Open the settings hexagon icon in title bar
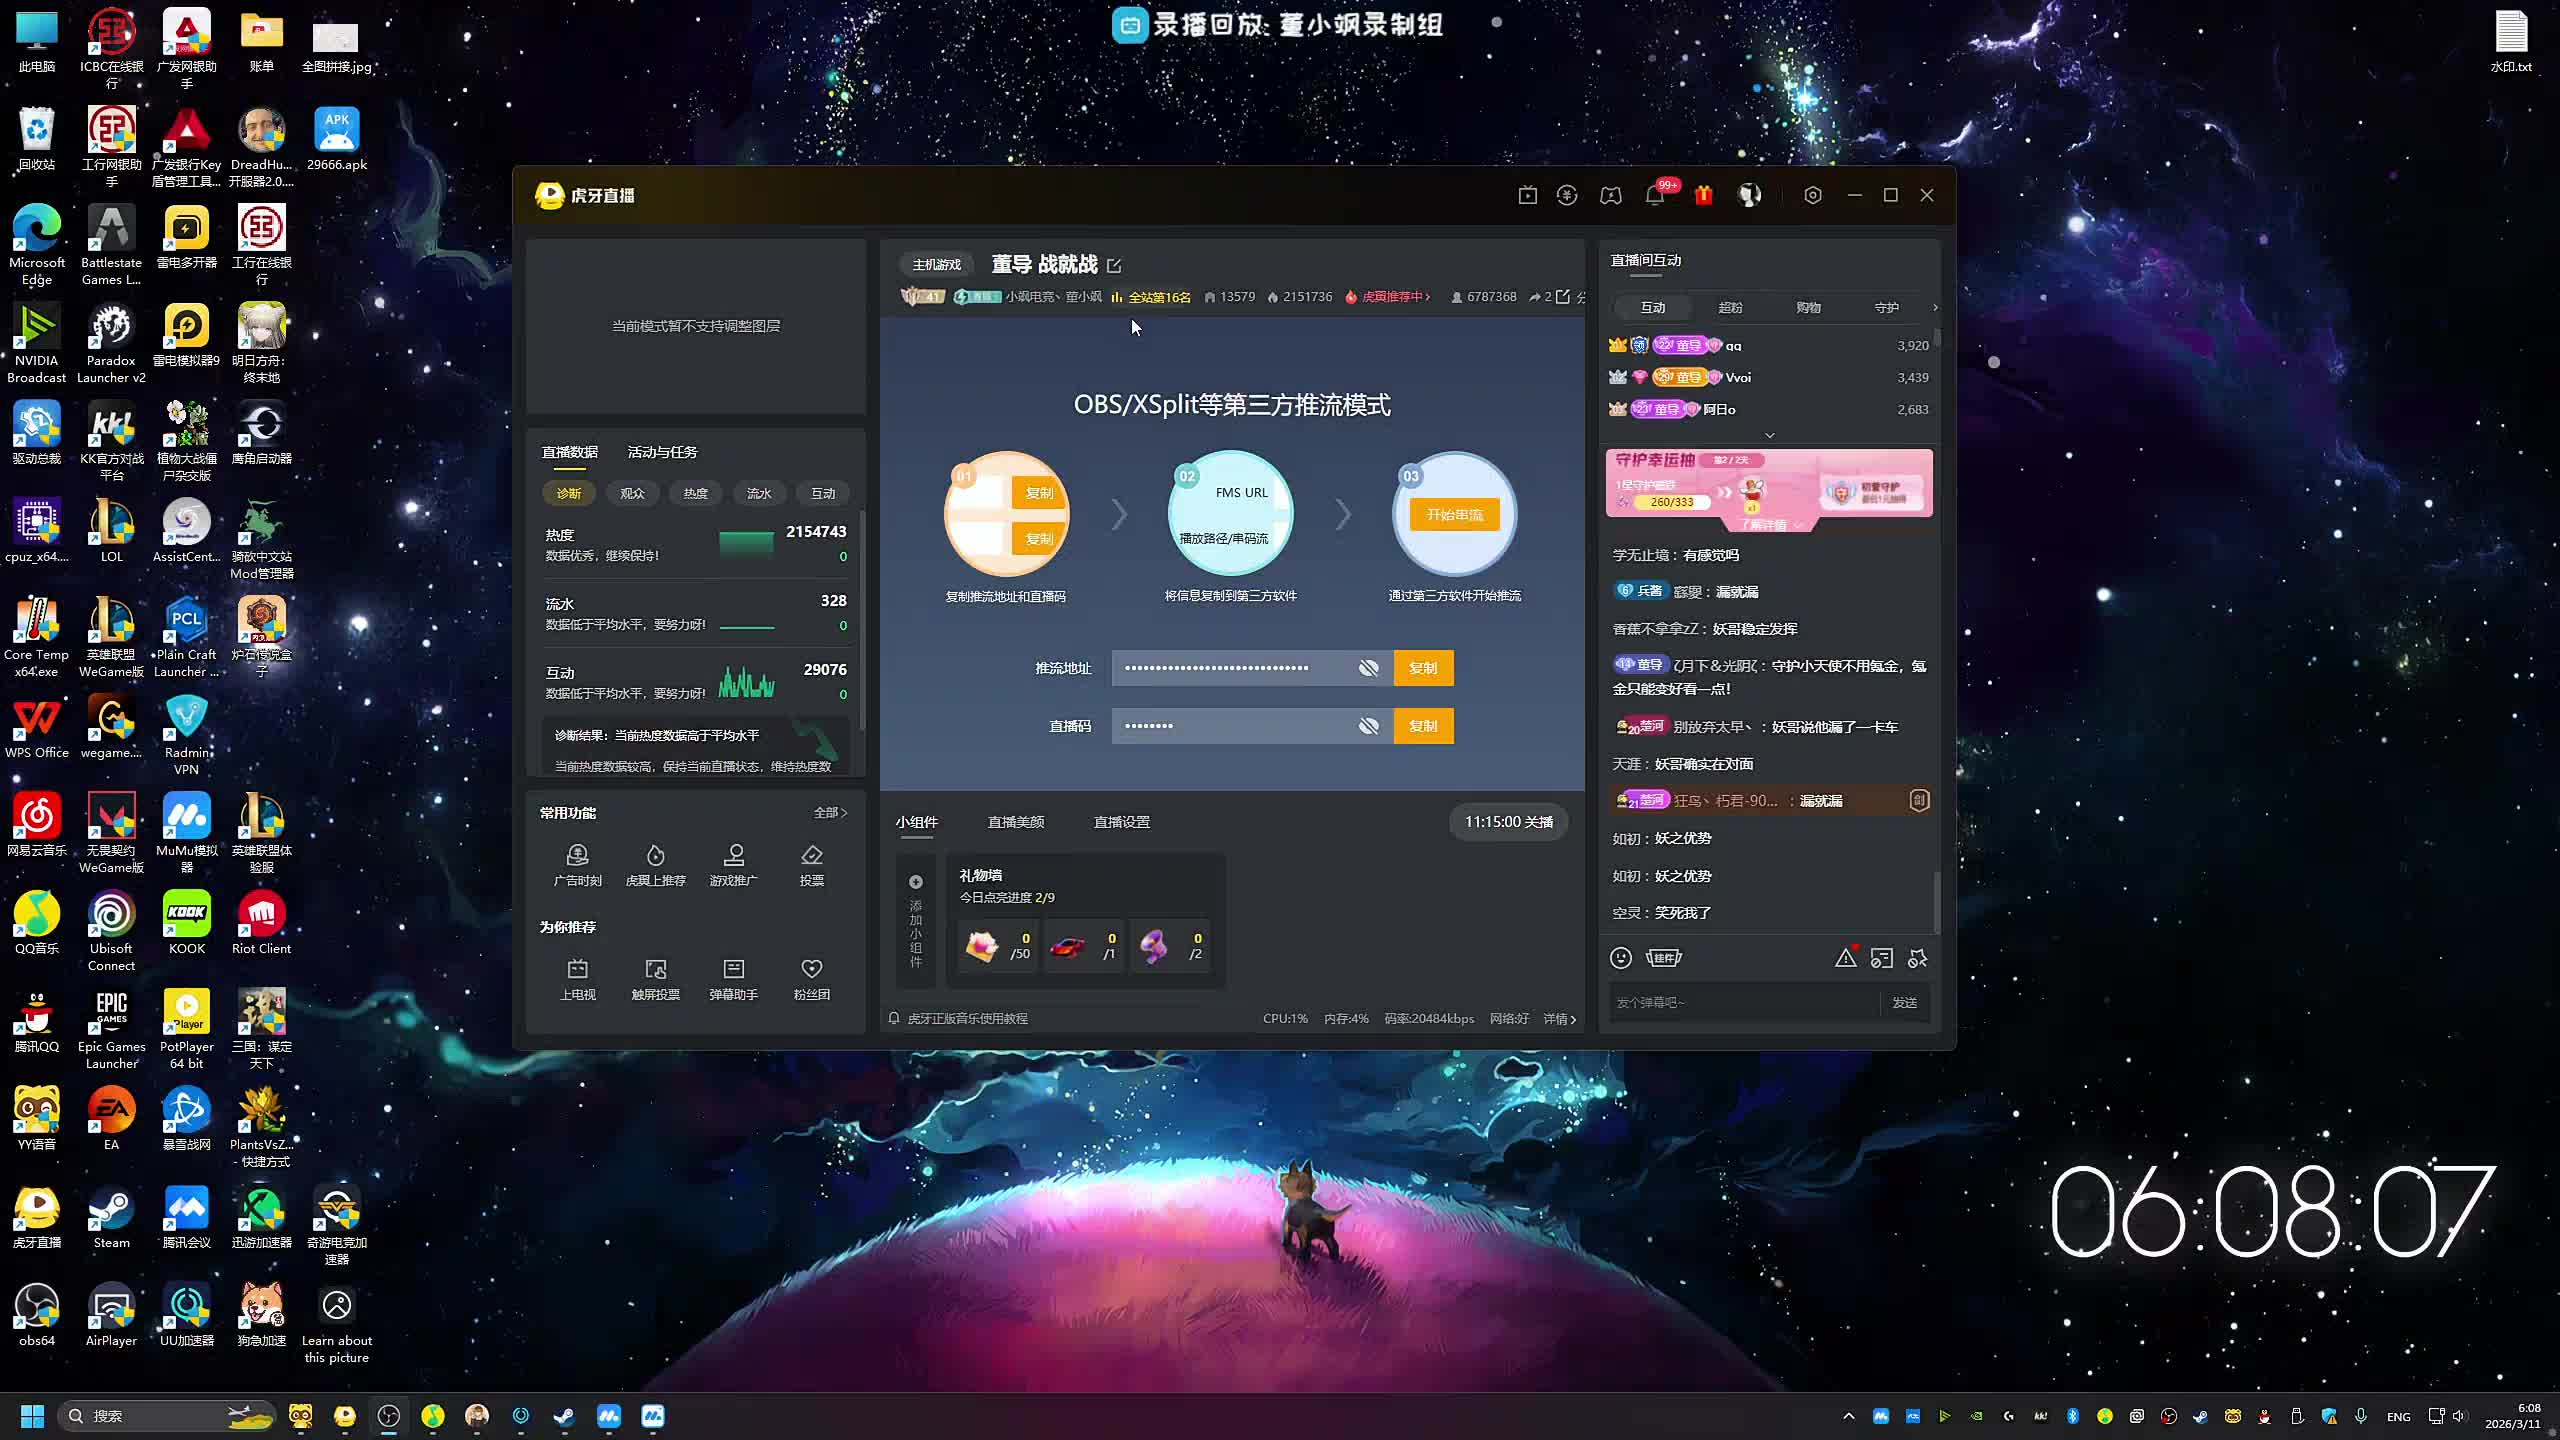 [x=1813, y=195]
